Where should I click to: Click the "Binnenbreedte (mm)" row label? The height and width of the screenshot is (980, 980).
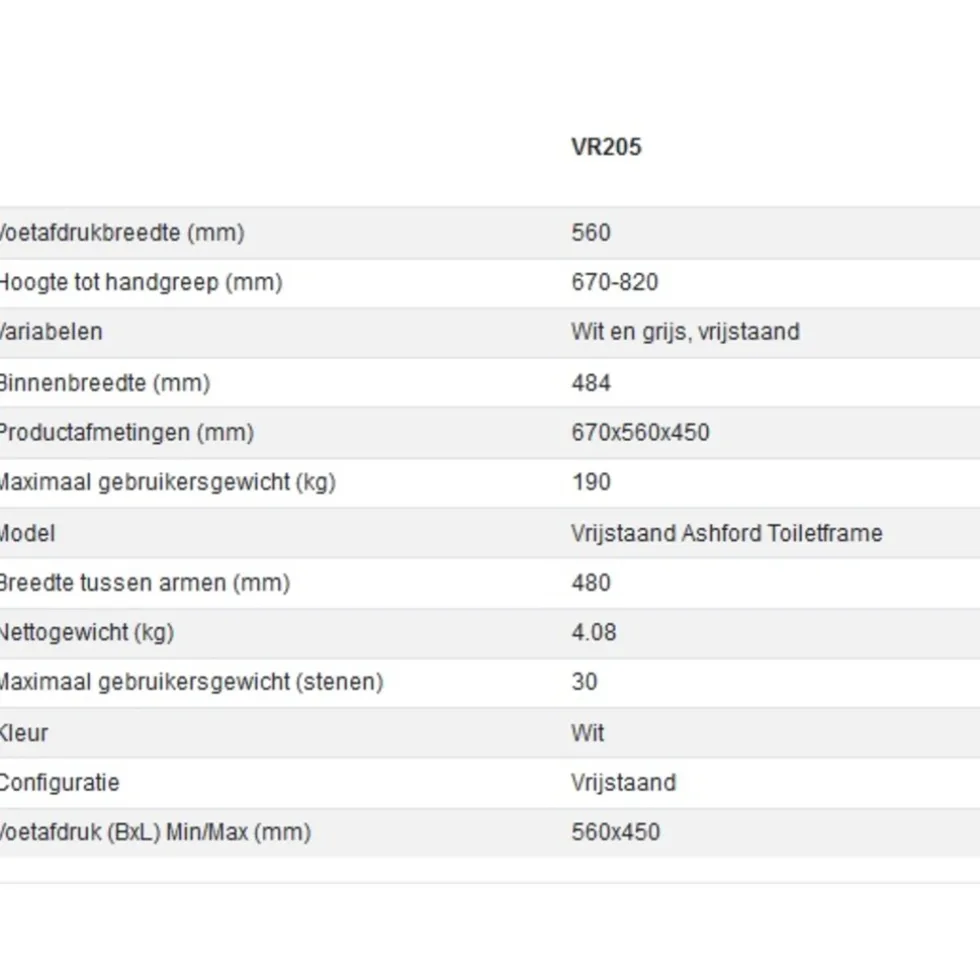pyautogui.click(x=103, y=383)
